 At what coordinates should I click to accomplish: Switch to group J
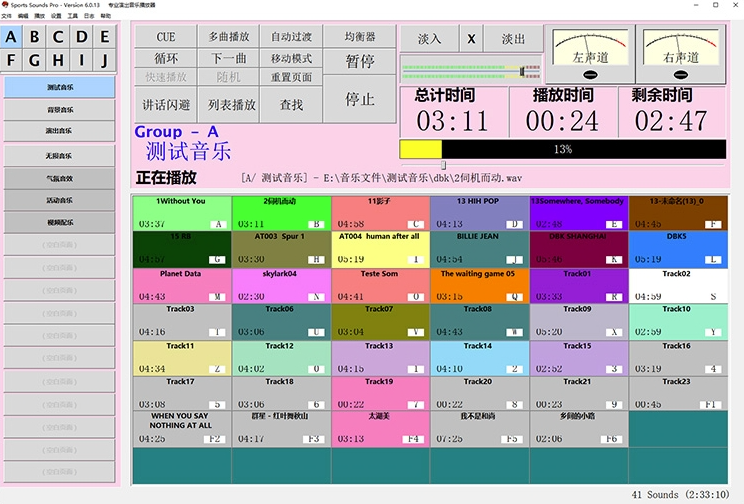(x=105, y=60)
